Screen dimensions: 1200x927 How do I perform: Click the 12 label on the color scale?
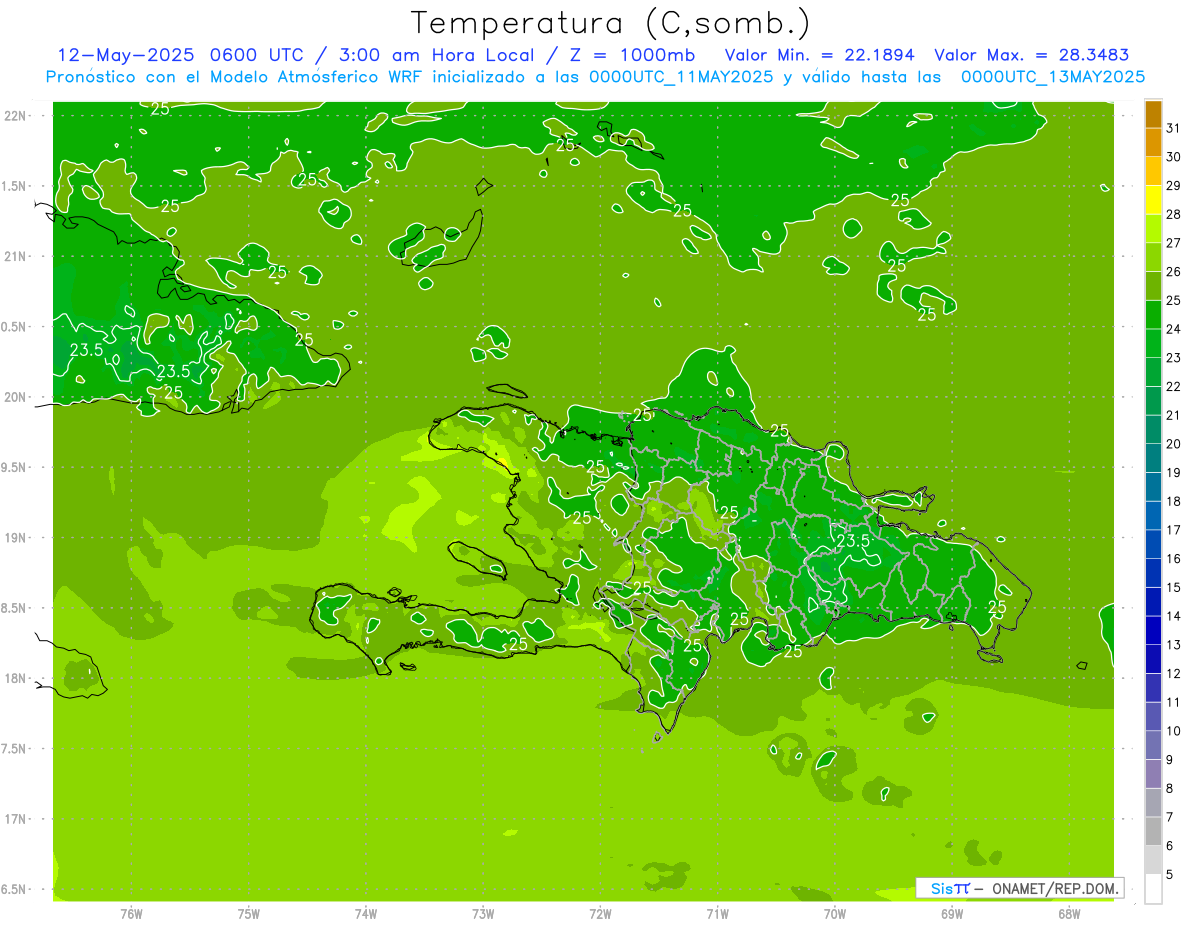point(1173,673)
